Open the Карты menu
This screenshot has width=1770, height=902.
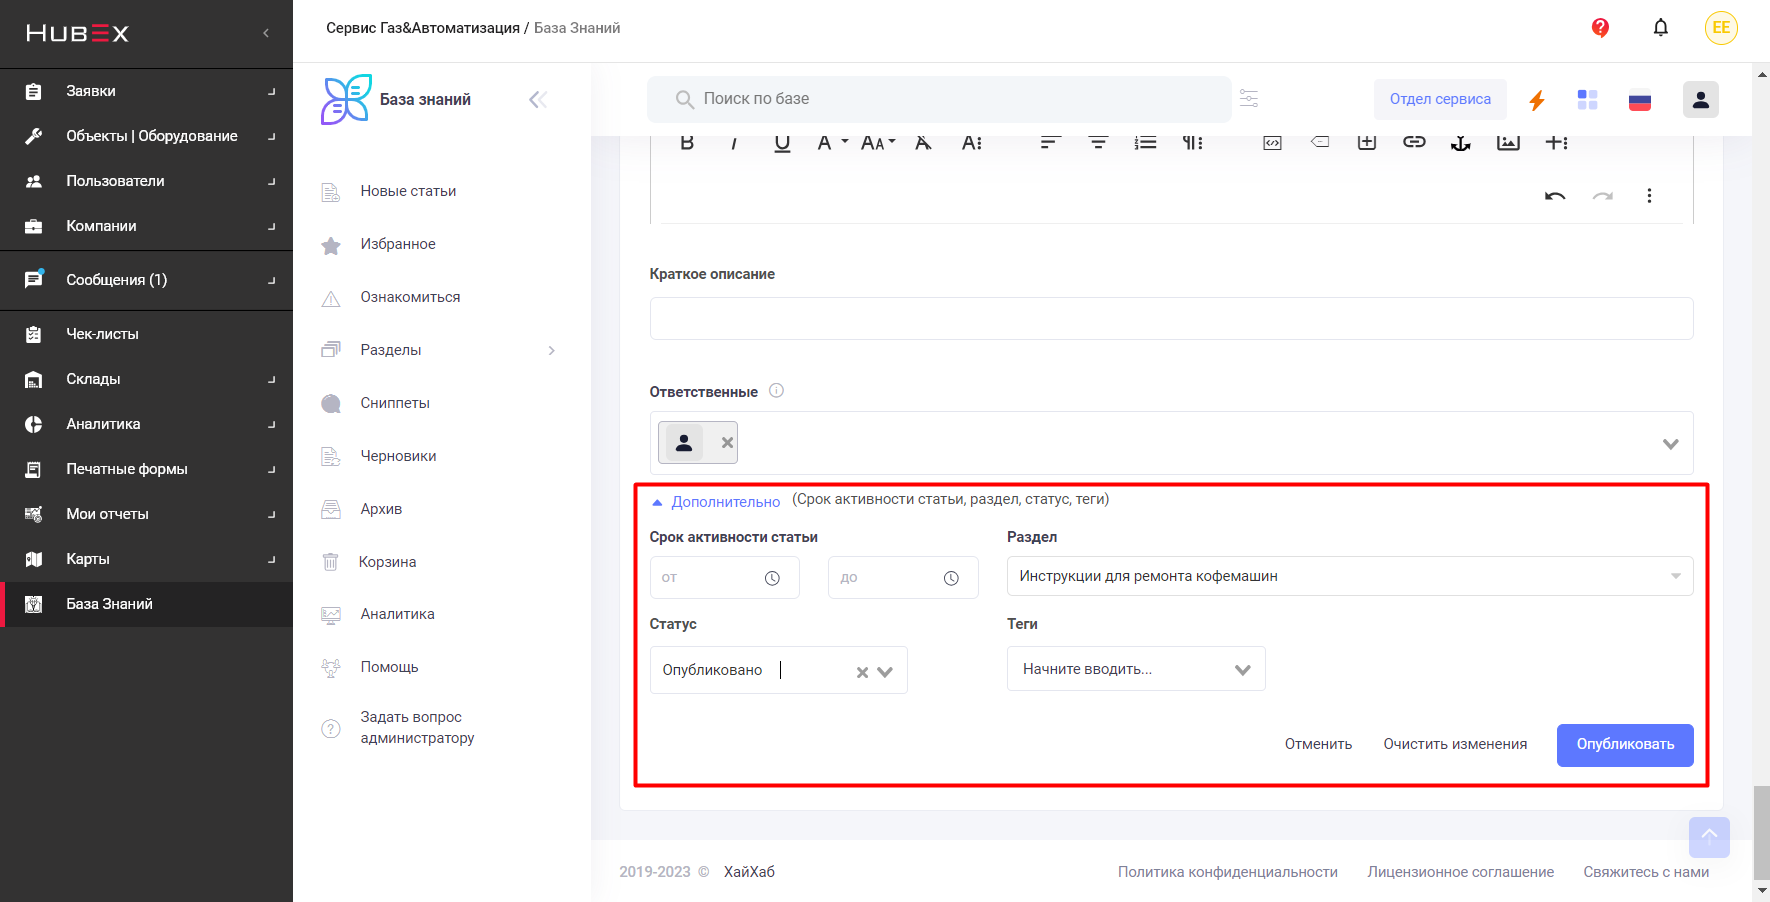pyautogui.click(x=146, y=559)
